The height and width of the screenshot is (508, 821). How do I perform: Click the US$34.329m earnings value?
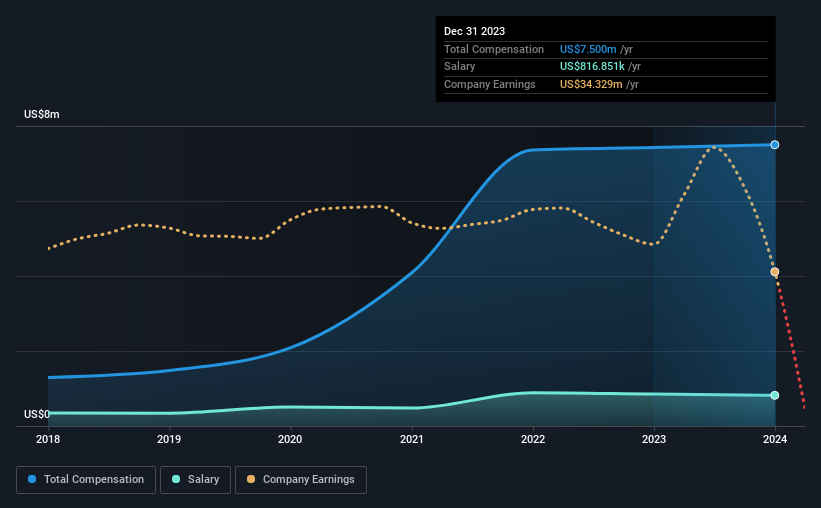[591, 84]
